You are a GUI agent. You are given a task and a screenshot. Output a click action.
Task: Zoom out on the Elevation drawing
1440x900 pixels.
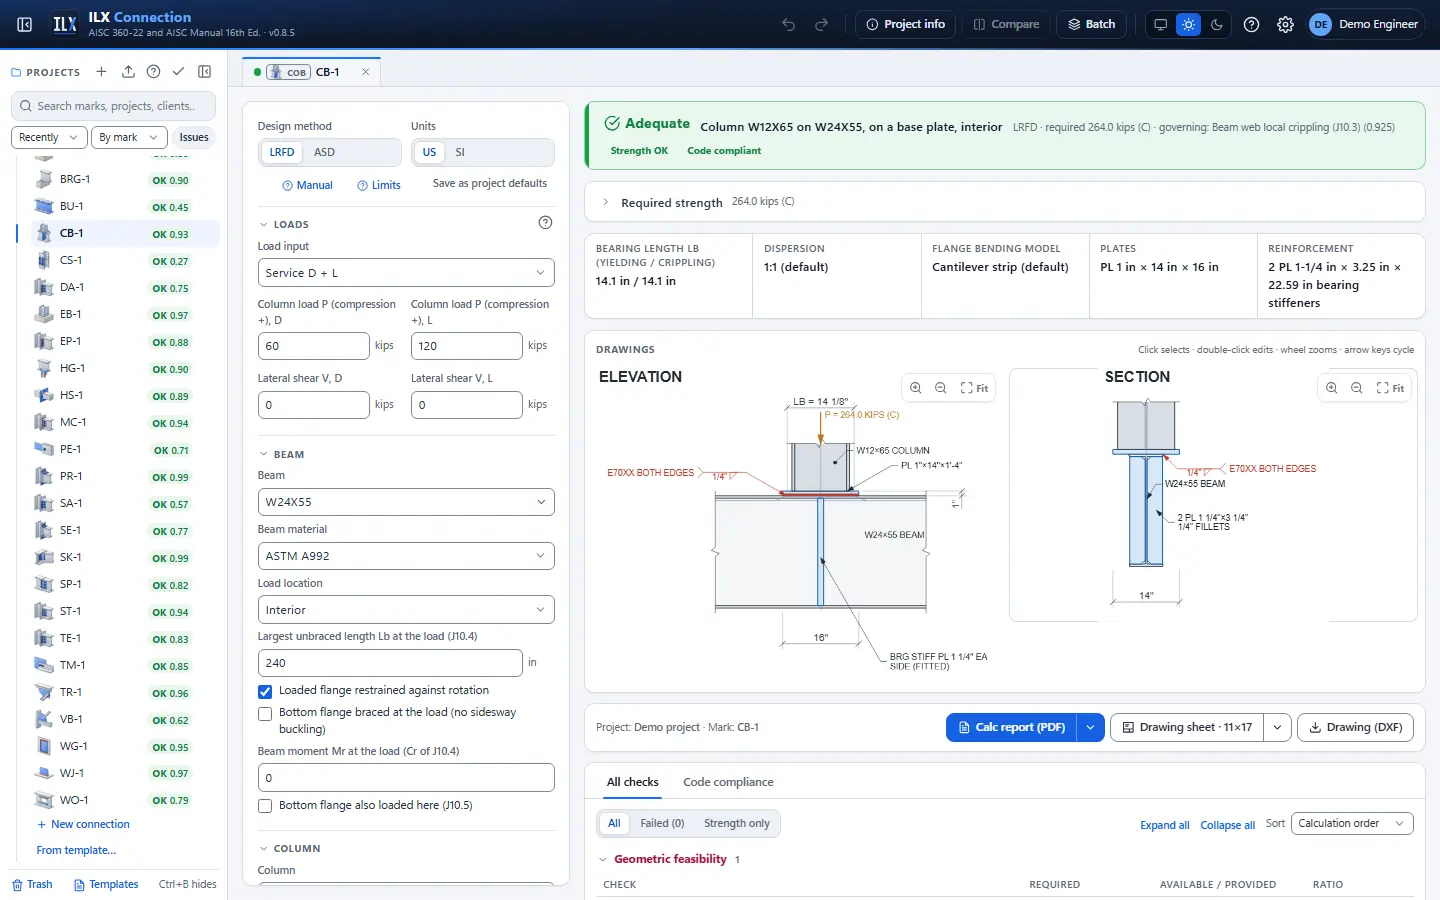[x=941, y=388]
